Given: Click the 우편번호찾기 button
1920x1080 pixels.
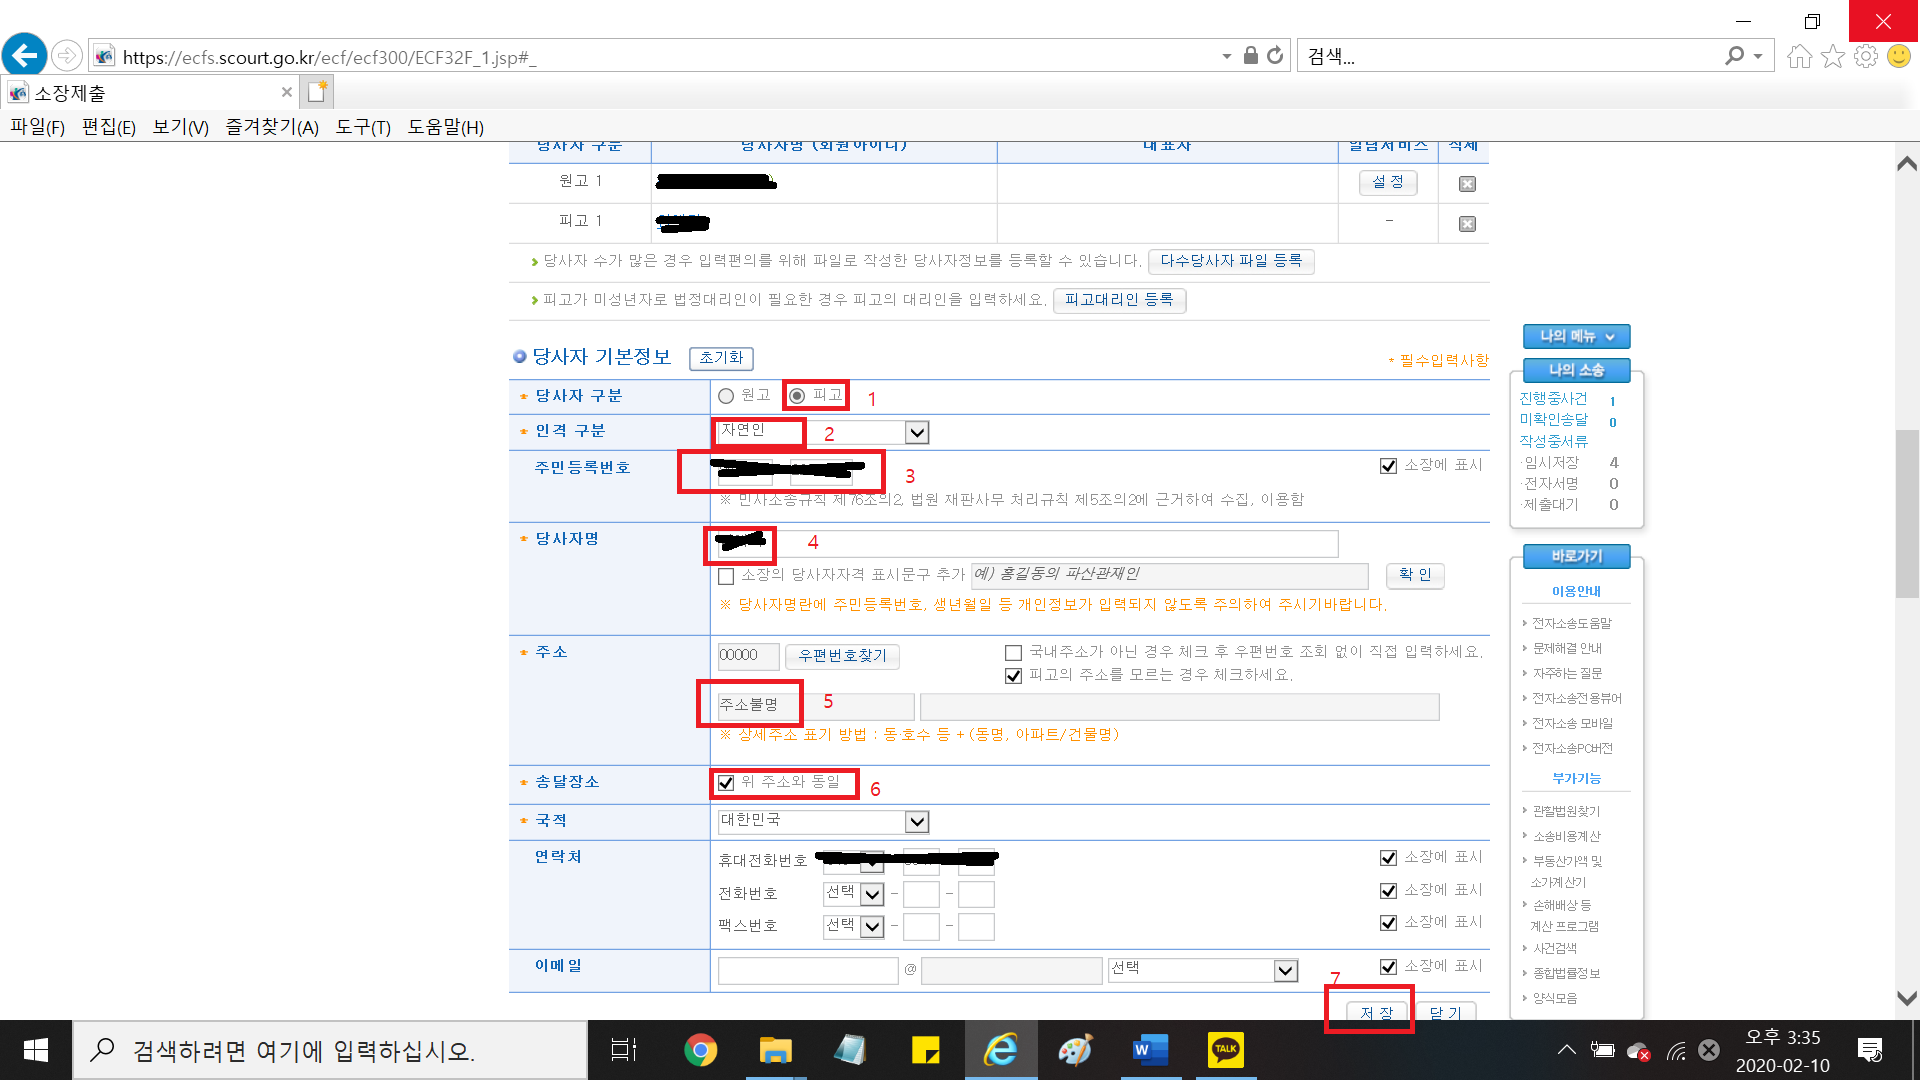Looking at the screenshot, I should coord(842,656).
